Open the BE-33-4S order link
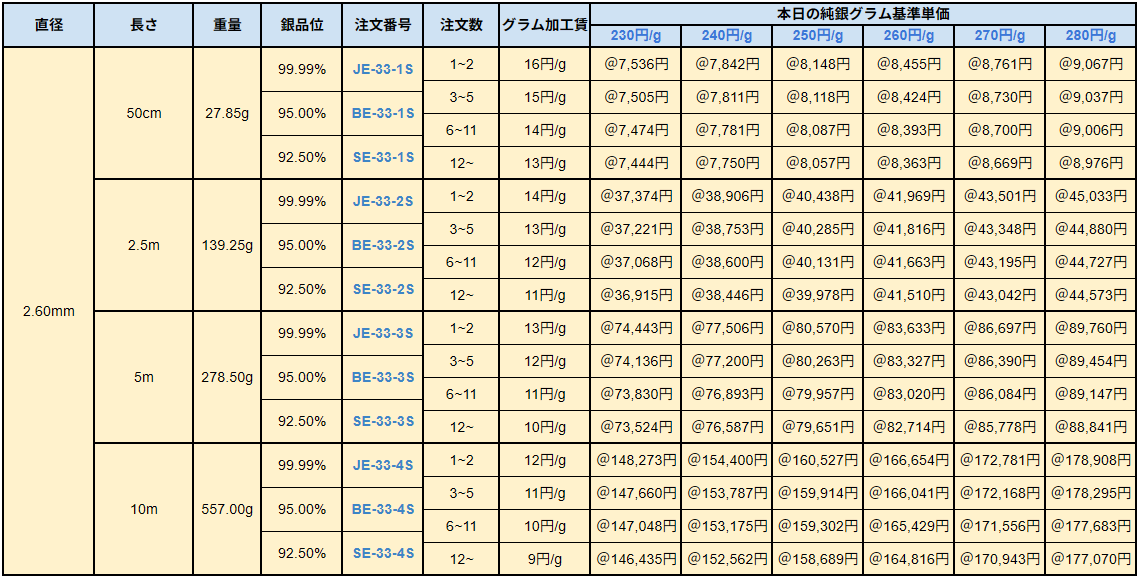This screenshot has height=577, width=1138. coord(383,509)
